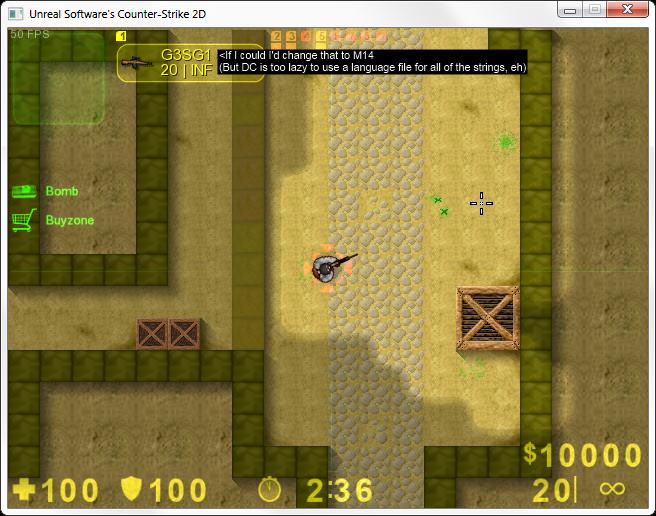Click the Buyzone text label
The image size is (656, 516).
point(70,220)
